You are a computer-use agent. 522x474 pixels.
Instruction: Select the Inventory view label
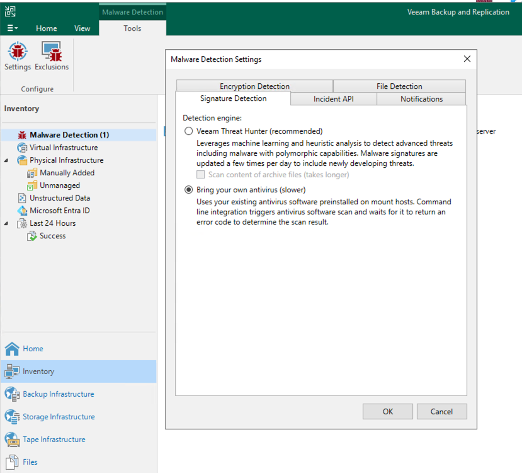[38, 371]
